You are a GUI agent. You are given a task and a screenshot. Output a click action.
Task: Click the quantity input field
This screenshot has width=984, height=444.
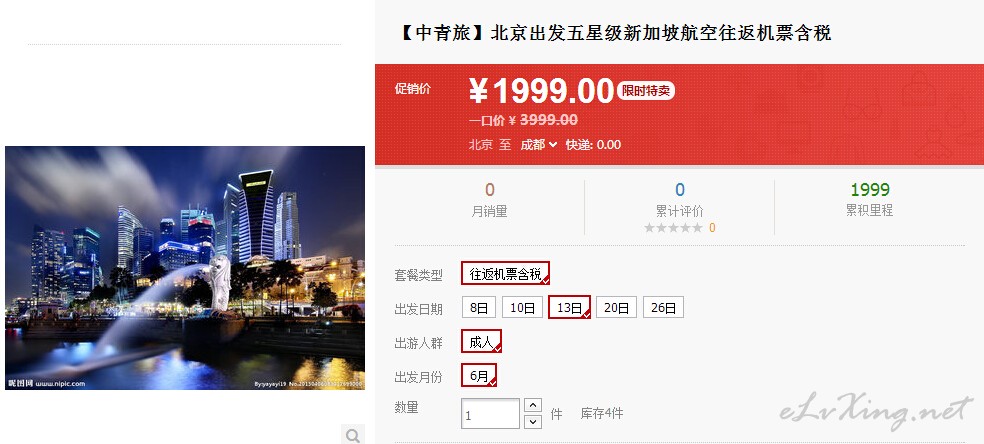[x=490, y=414]
